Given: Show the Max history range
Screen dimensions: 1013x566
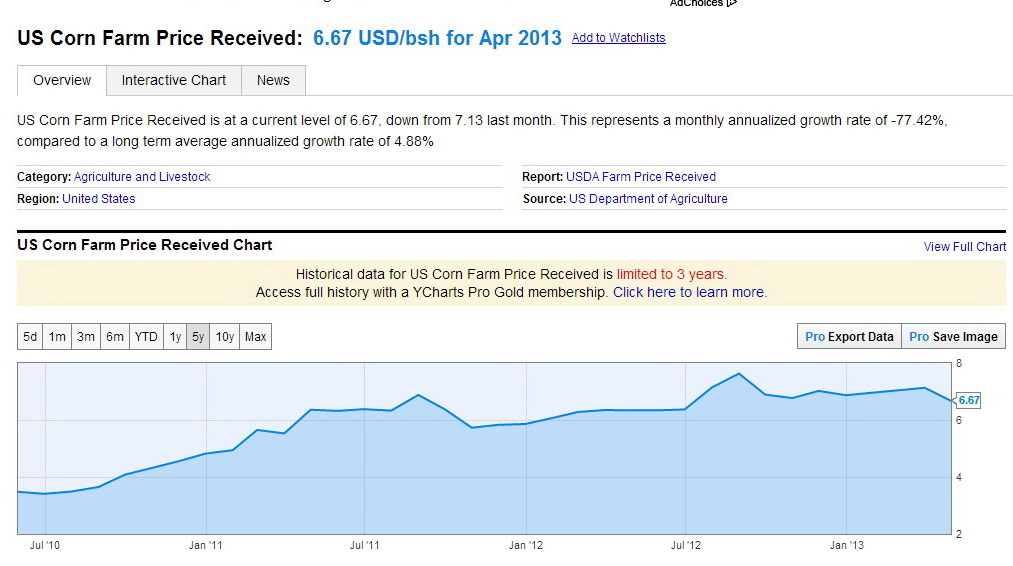Looking at the screenshot, I should (255, 337).
